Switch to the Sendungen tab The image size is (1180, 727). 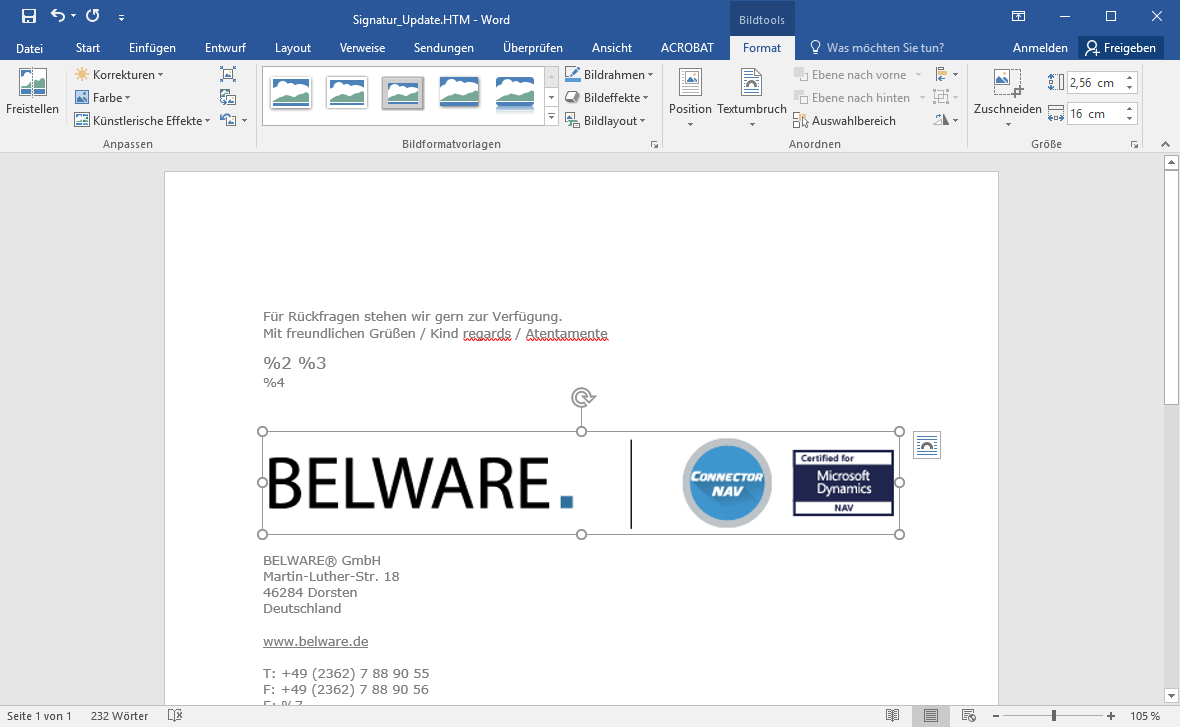444,48
